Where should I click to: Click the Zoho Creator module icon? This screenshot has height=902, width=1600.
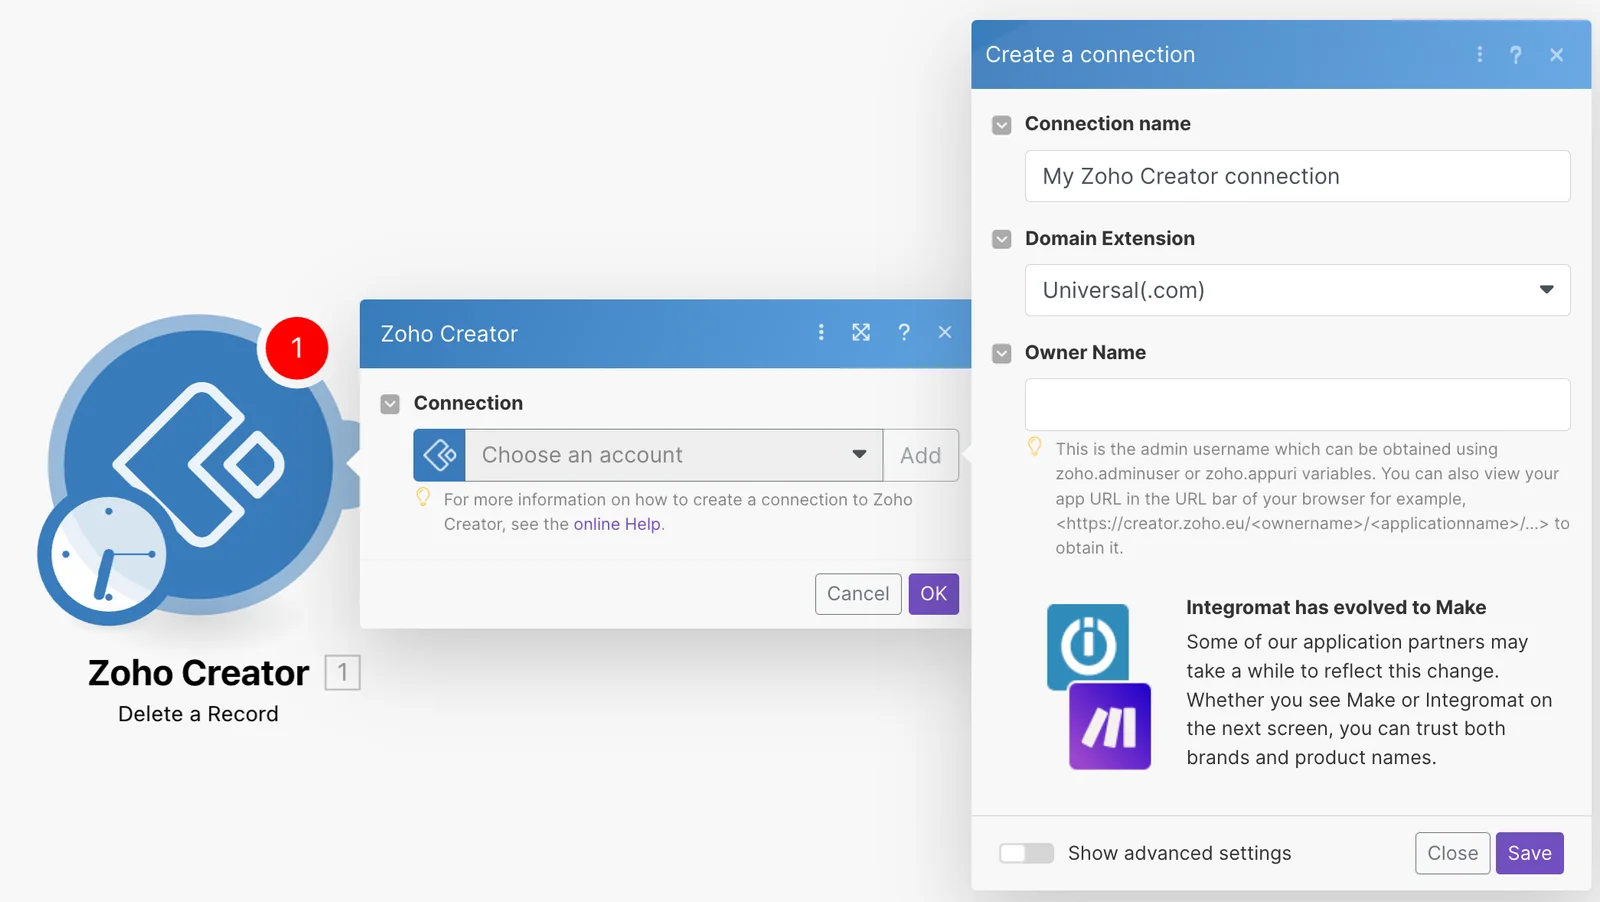tap(198, 465)
